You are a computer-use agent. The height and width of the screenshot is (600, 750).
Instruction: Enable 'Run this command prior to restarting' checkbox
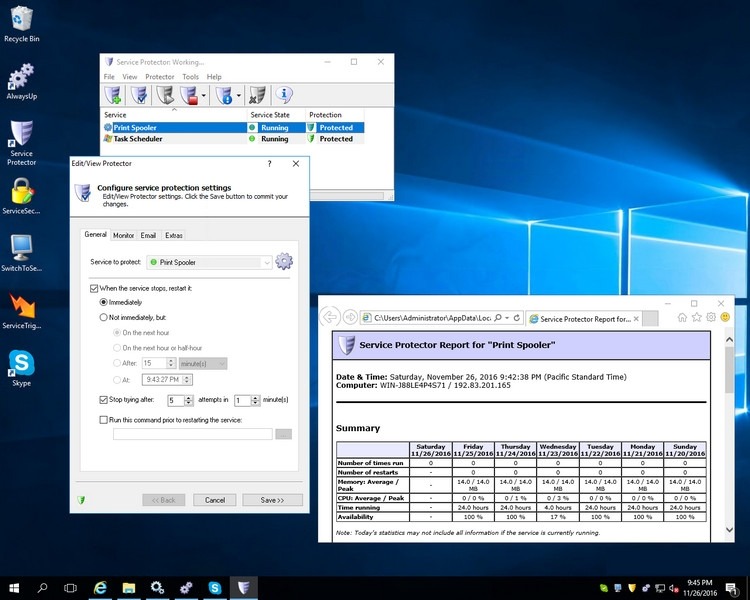(104, 420)
